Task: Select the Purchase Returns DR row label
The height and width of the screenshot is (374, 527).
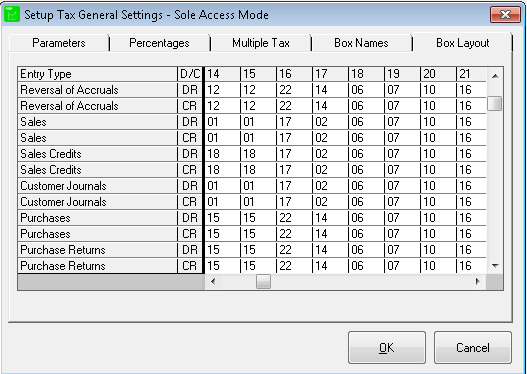Action: pos(97,250)
